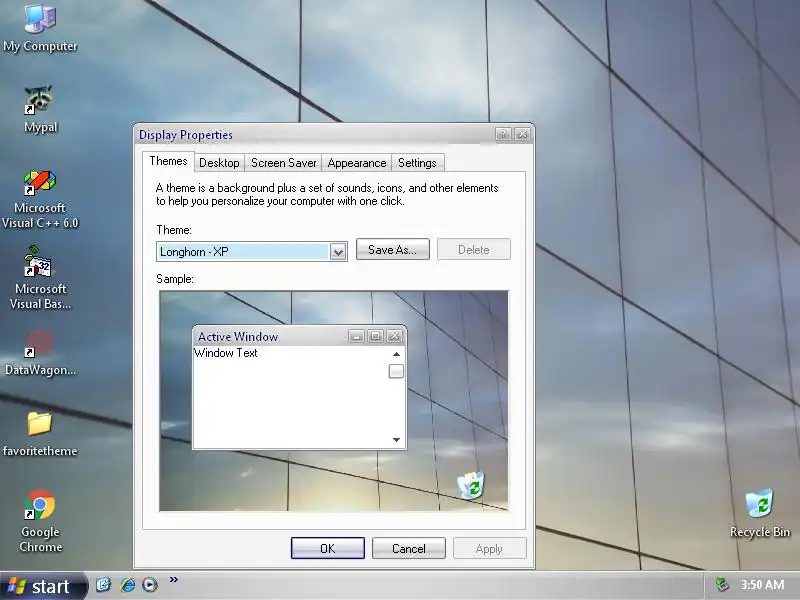
Task: Launch Internet Explorer from quick launch
Action: pos(128,584)
